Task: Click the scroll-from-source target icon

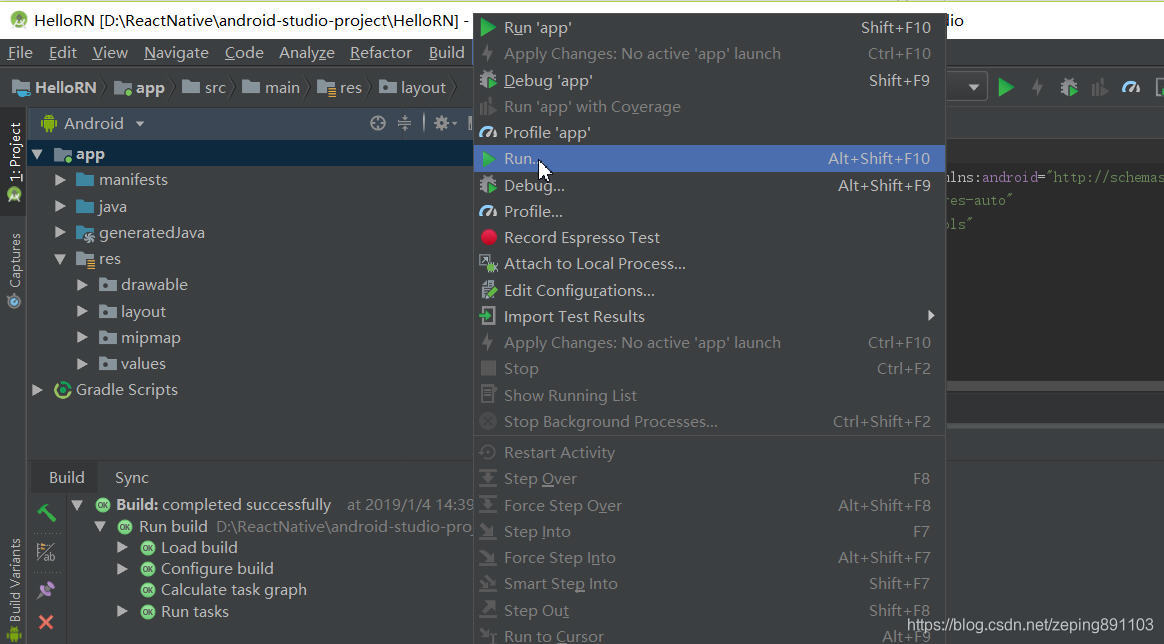Action: (x=378, y=123)
